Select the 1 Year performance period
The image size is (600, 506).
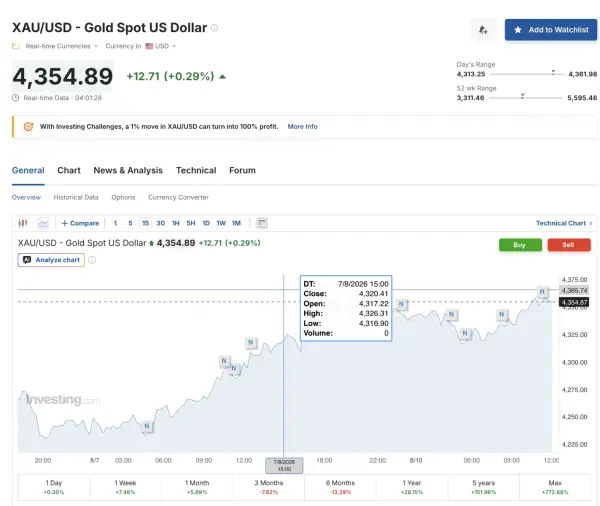tap(412, 487)
